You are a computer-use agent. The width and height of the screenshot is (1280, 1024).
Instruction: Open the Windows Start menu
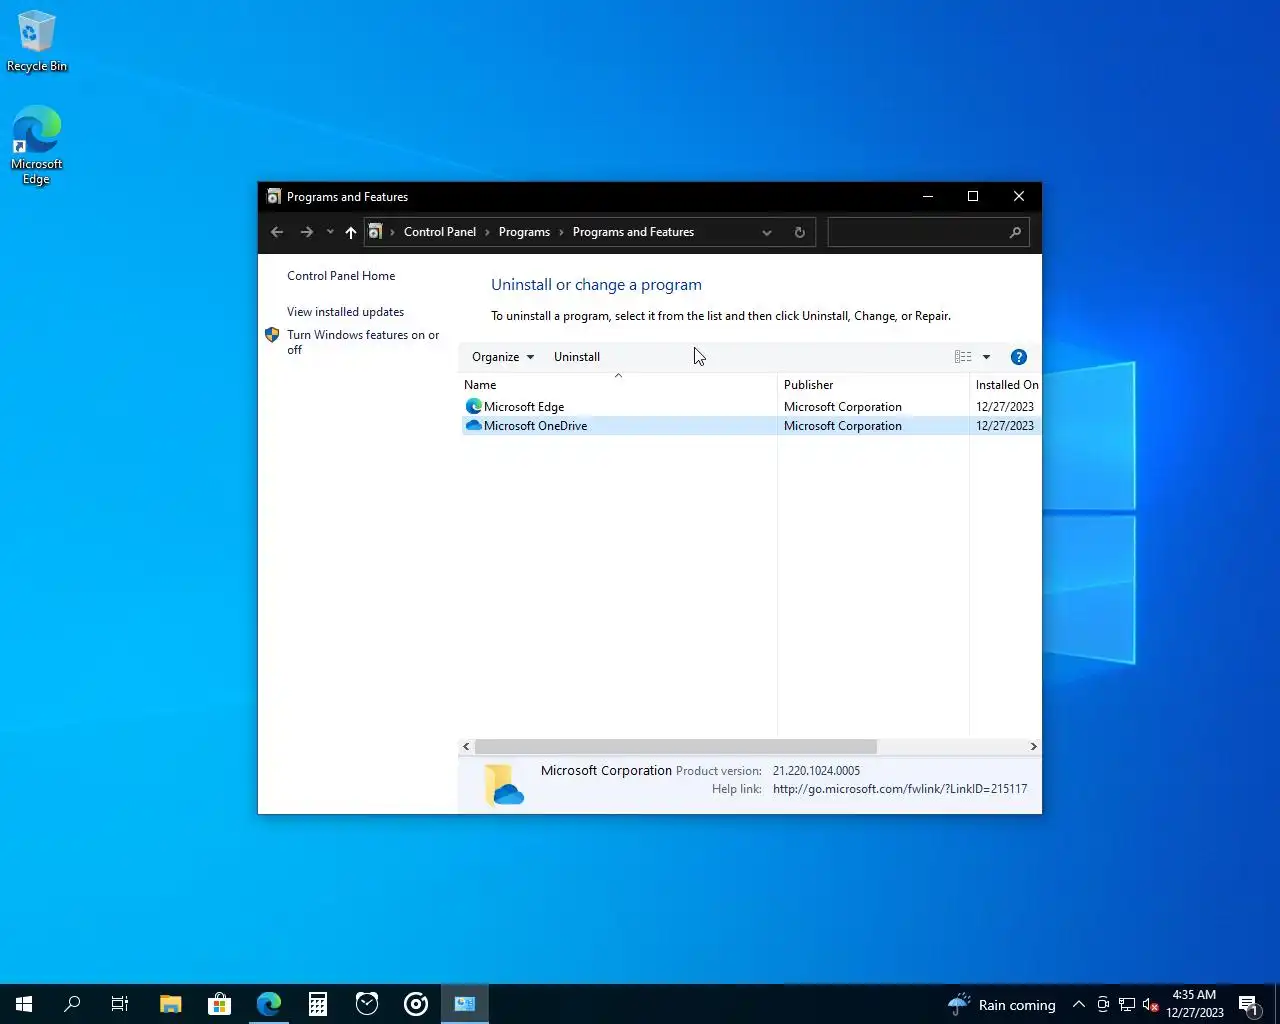pos(24,1004)
